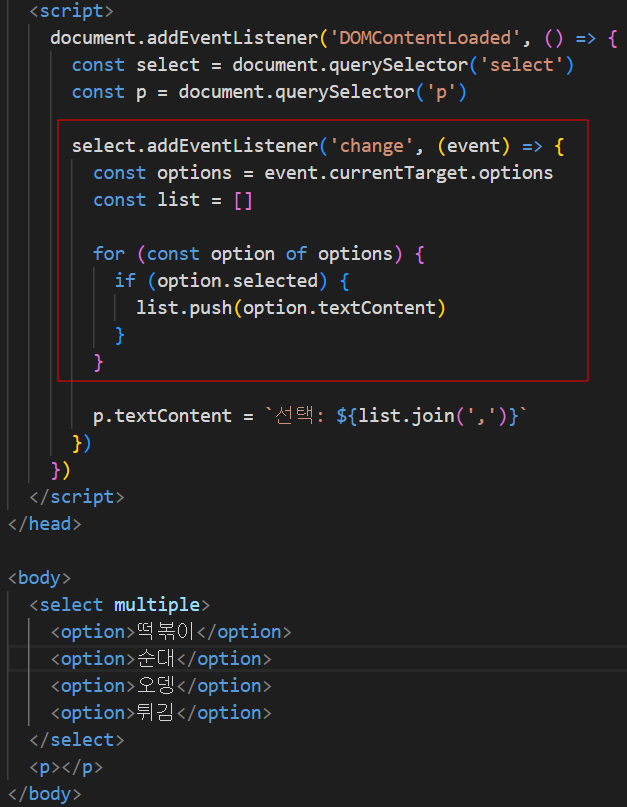
Task: Click the closing </script> tag
Action: point(77,497)
